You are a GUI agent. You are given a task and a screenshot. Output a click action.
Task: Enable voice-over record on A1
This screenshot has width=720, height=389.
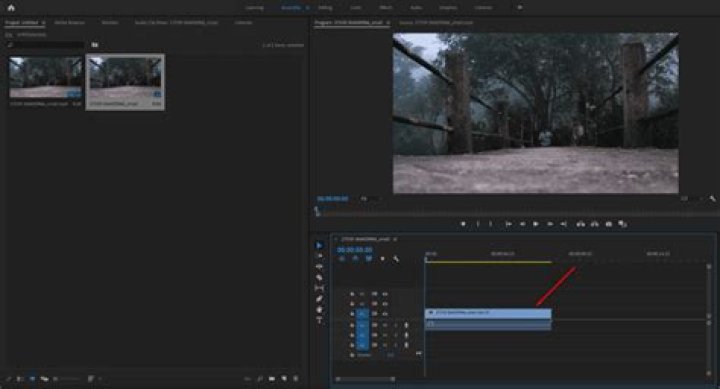pyautogui.click(x=406, y=325)
